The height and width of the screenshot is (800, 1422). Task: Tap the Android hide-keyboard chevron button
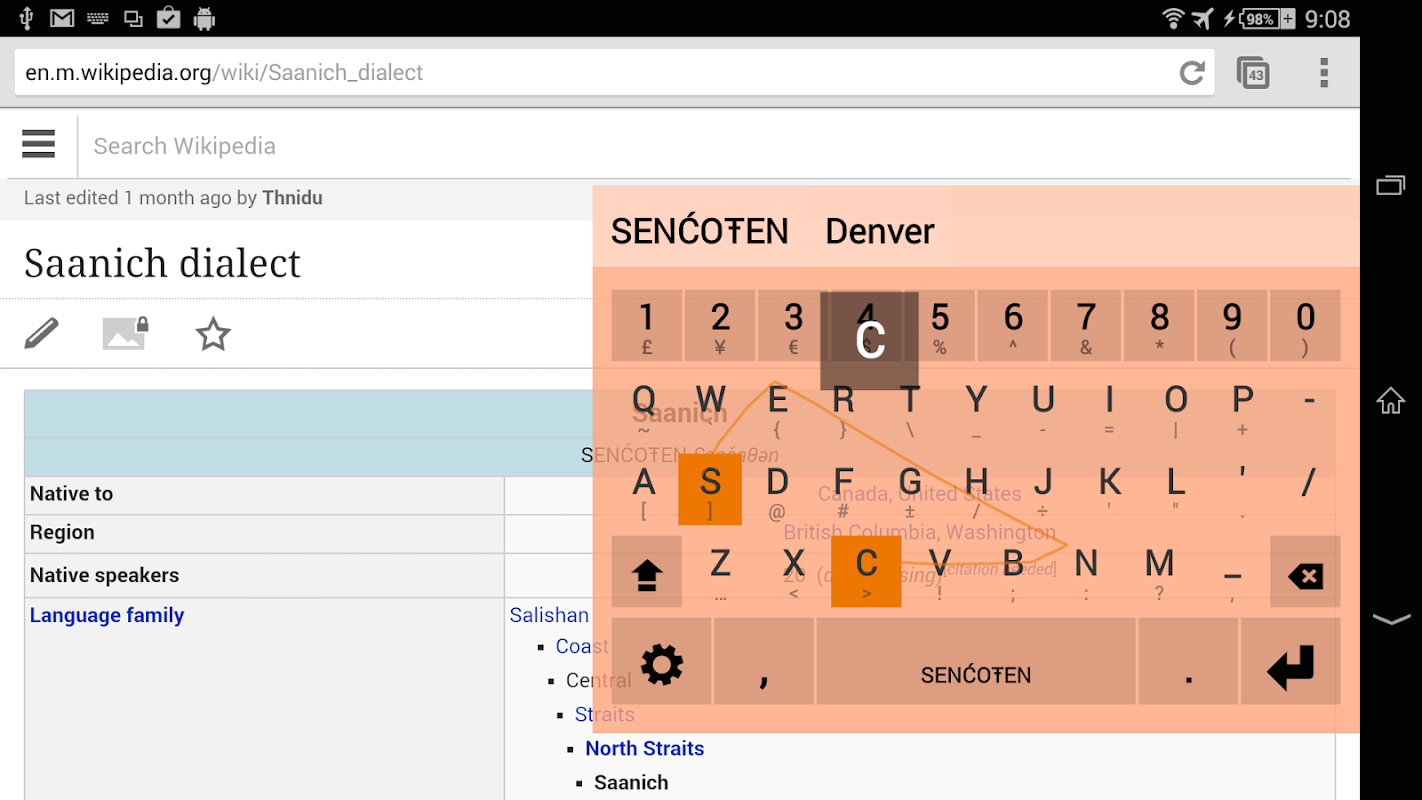tap(1390, 620)
